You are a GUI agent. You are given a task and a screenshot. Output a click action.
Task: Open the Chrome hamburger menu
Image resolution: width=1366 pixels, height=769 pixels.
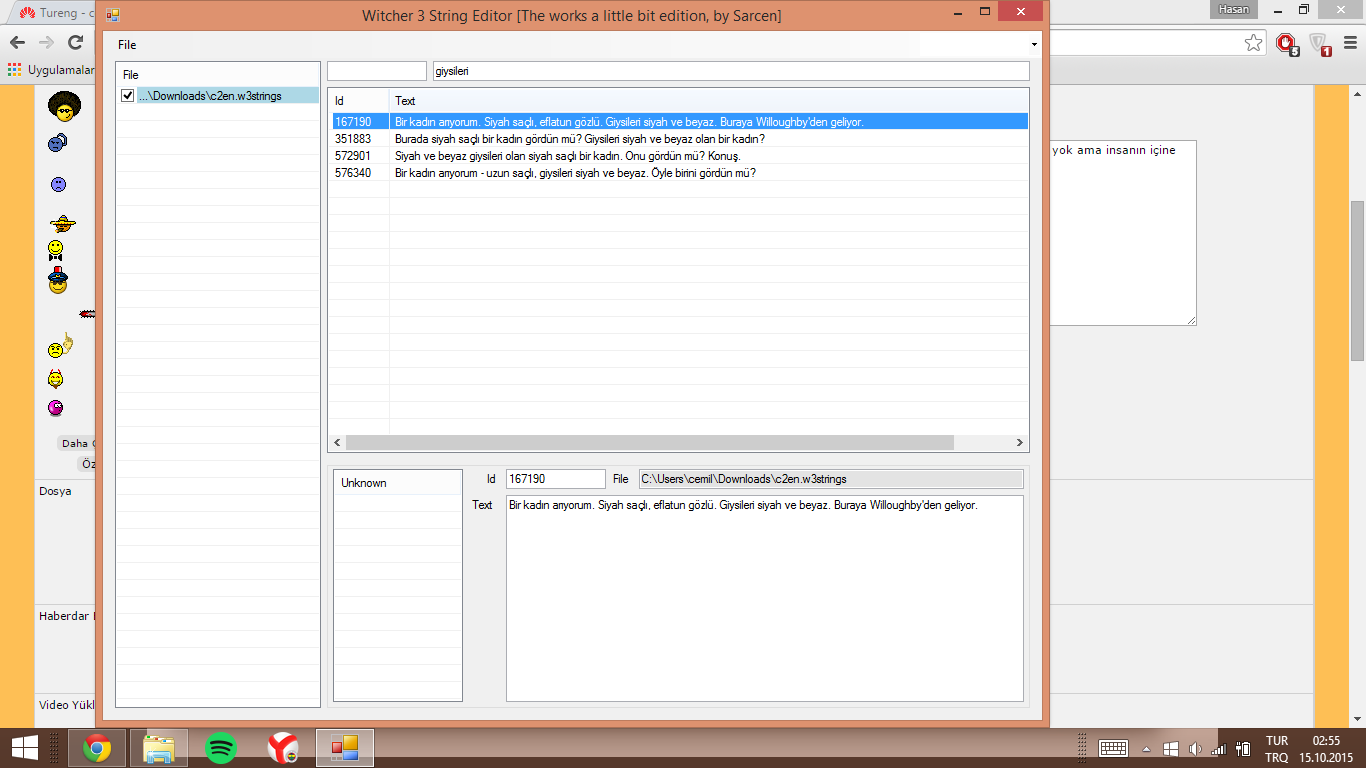(x=1348, y=43)
